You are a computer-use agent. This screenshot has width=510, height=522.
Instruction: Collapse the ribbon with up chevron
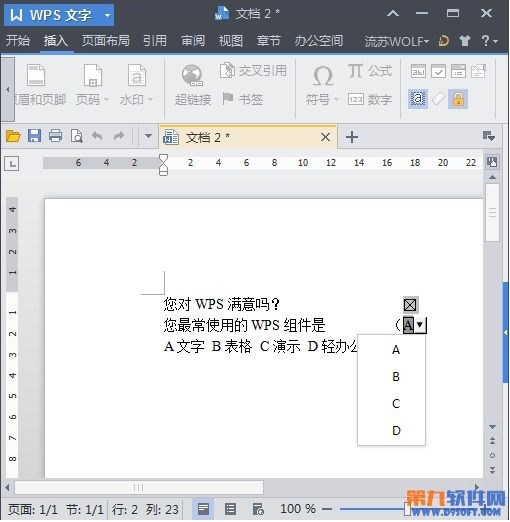[393, 14]
